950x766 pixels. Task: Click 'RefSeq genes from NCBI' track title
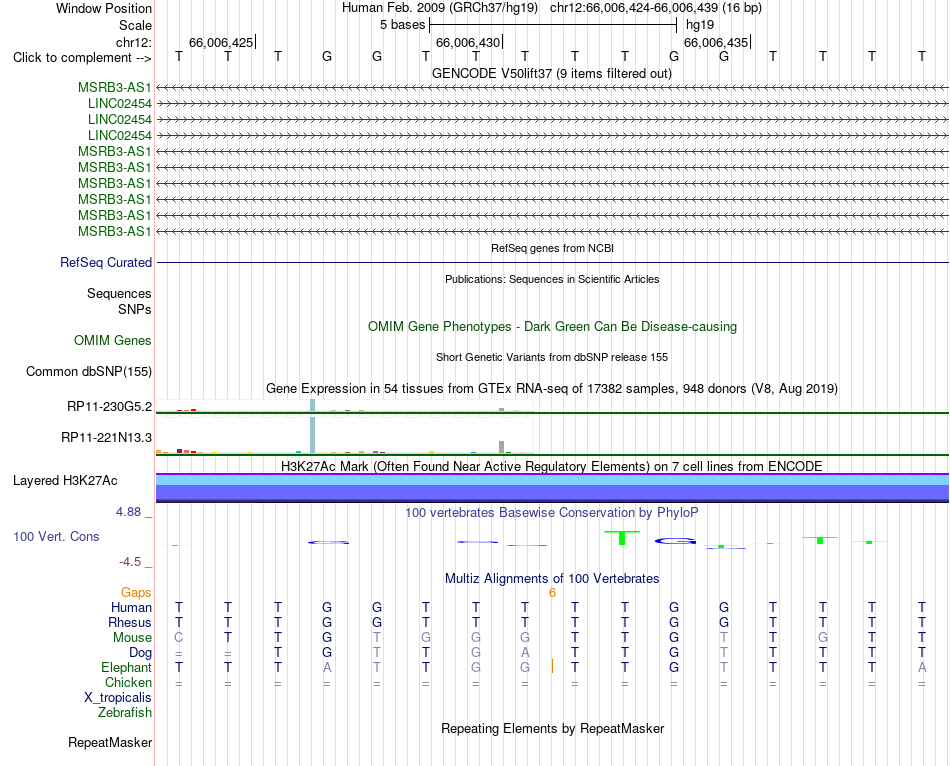(552, 248)
